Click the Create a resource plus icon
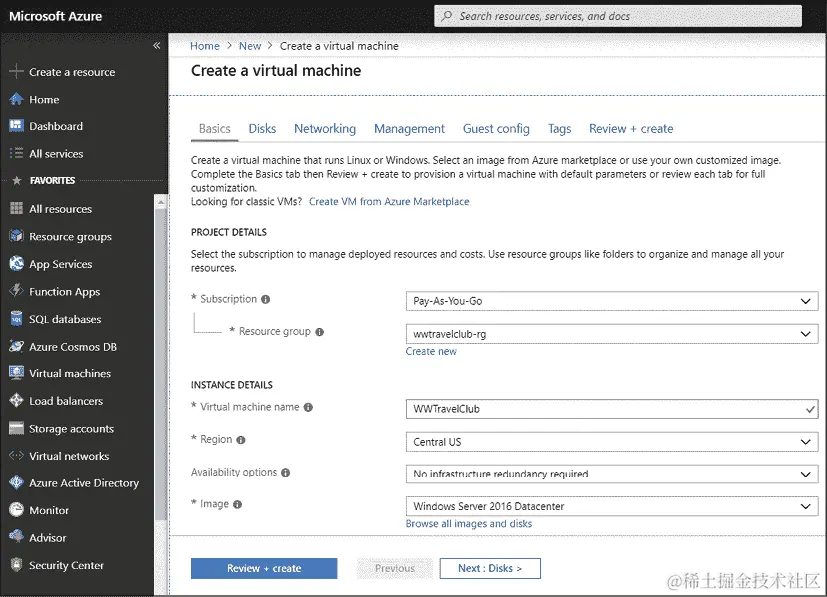 pyautogui.click(x=16, y=71)
